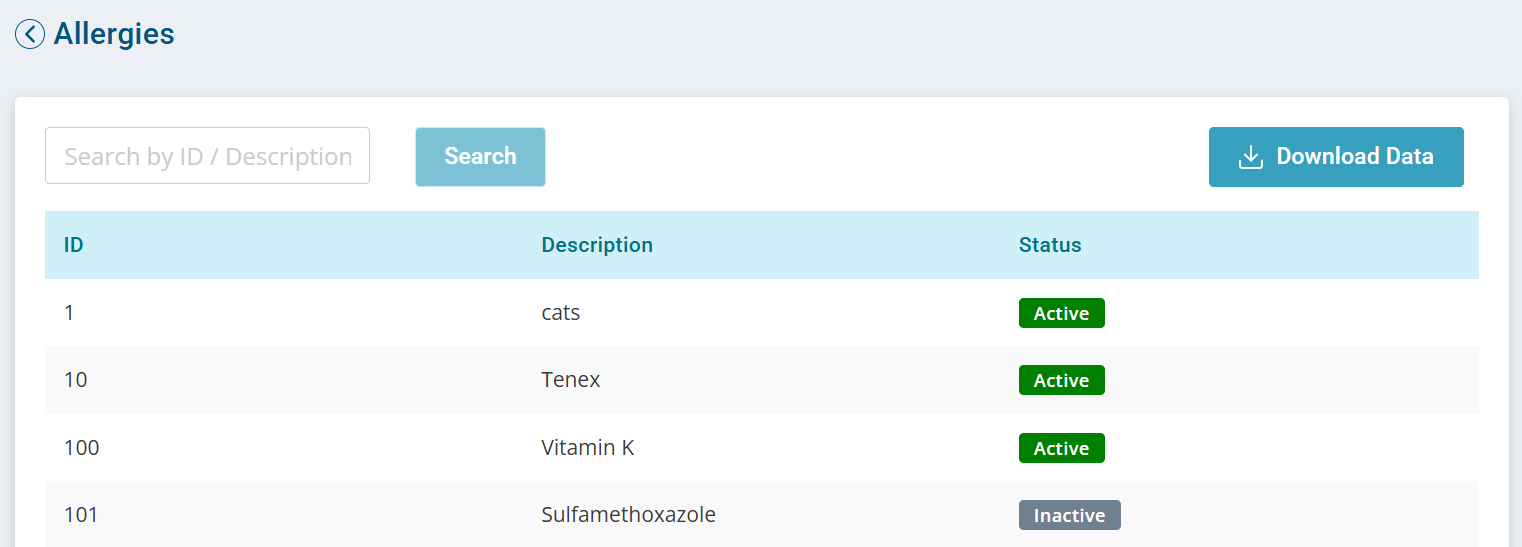Click the Active badge for cats
Screen dimensions: 1522x547
click(x=1062, y=313)
